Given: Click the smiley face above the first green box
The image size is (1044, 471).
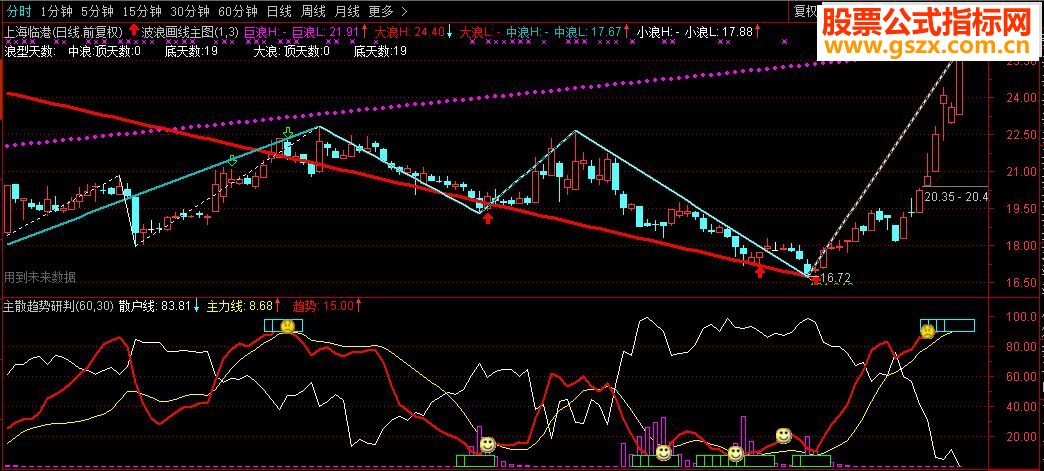Looking at the screenshot, I should 487,444.
